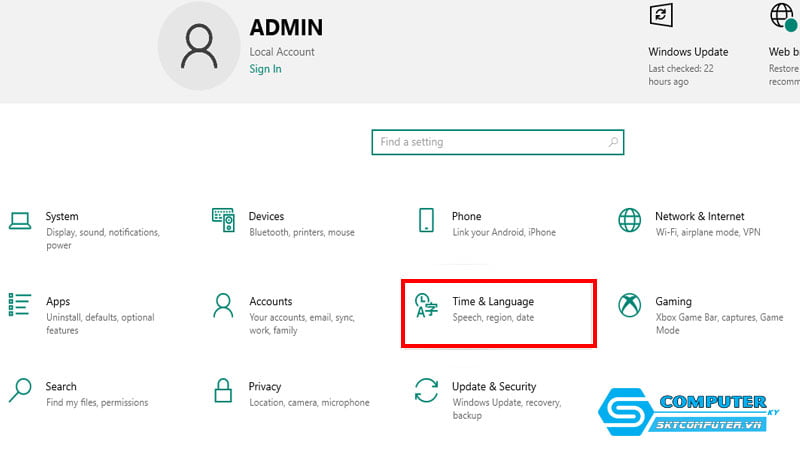Open the Time & Language text label
Image resolution: width=800 pixels, height=450 pixels.
tap(493, 301)
